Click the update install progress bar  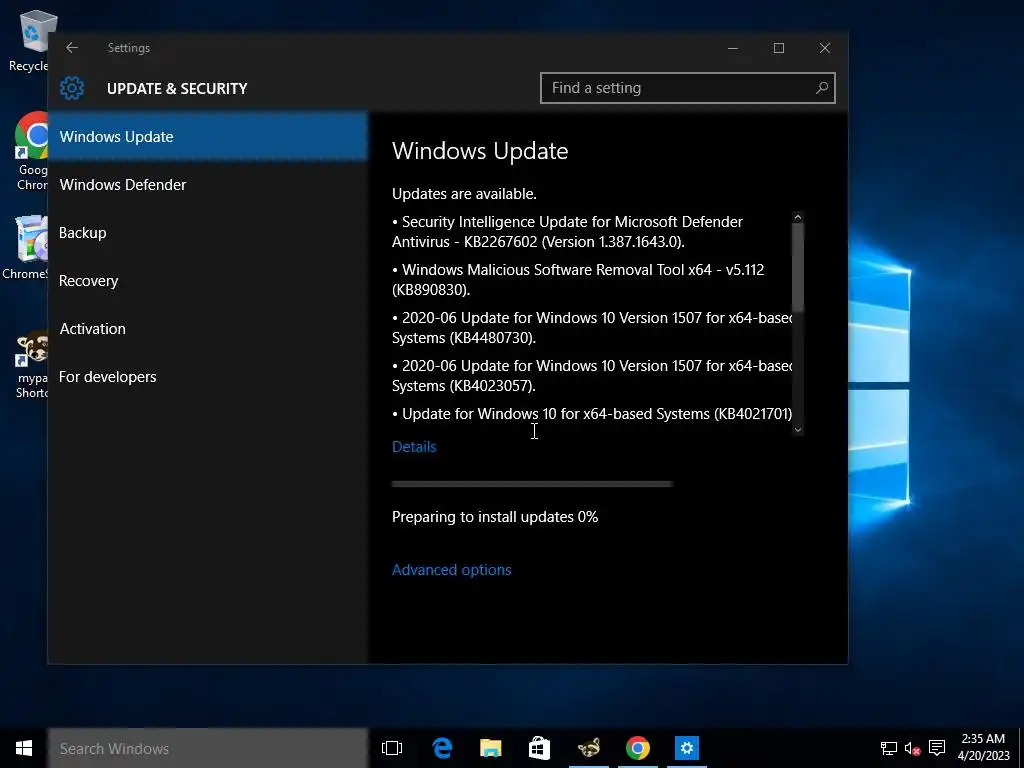tap(532, 484)
